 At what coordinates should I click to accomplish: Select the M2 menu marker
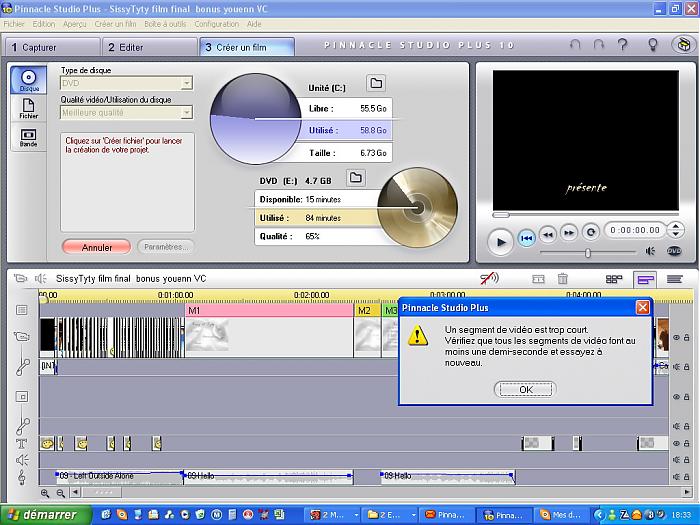(367, 310)
